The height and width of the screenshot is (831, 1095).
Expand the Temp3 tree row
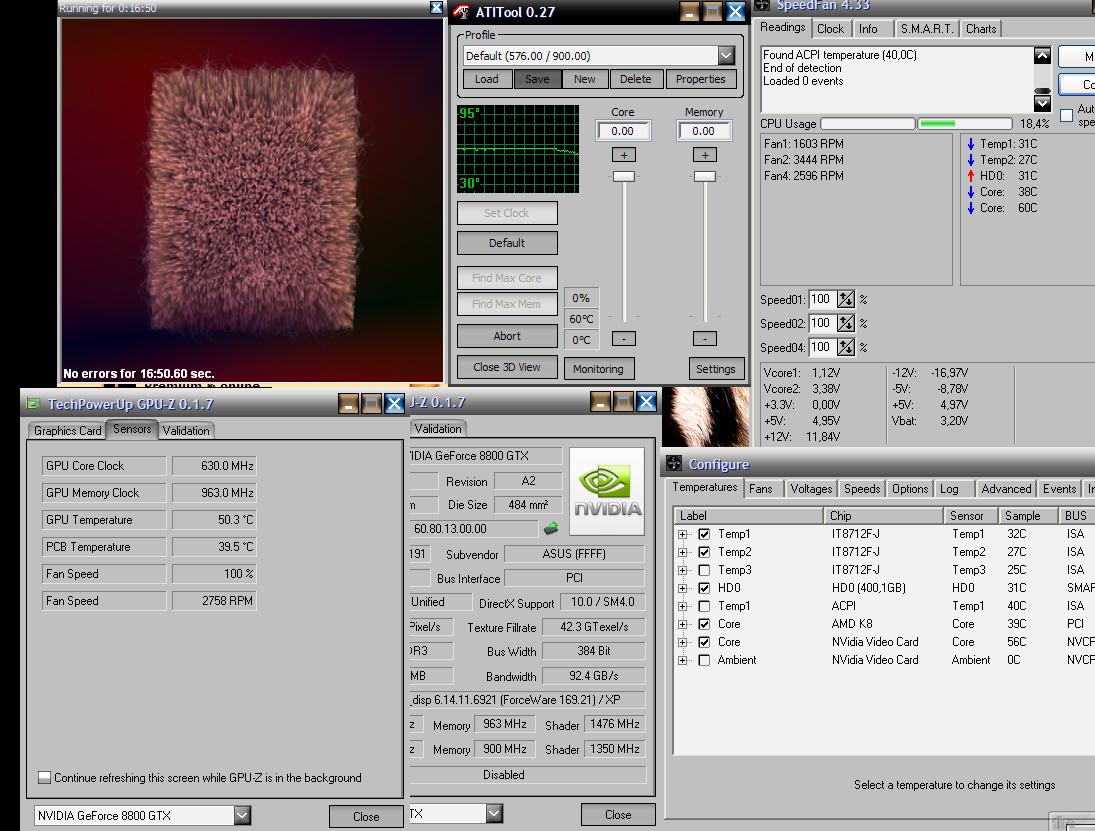pyautogui.click(x=682, y=570)
